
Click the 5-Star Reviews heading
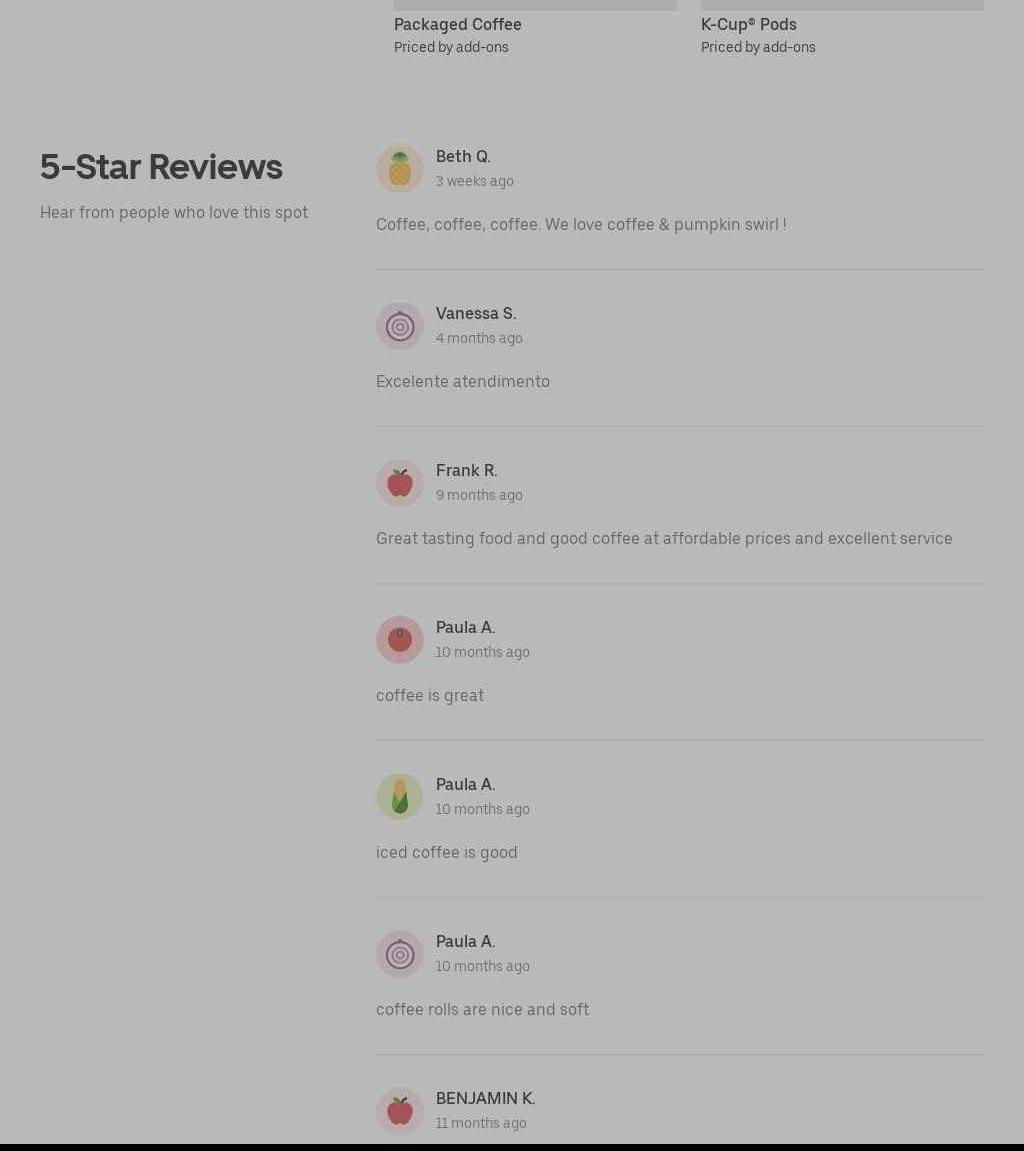point(161,167)
